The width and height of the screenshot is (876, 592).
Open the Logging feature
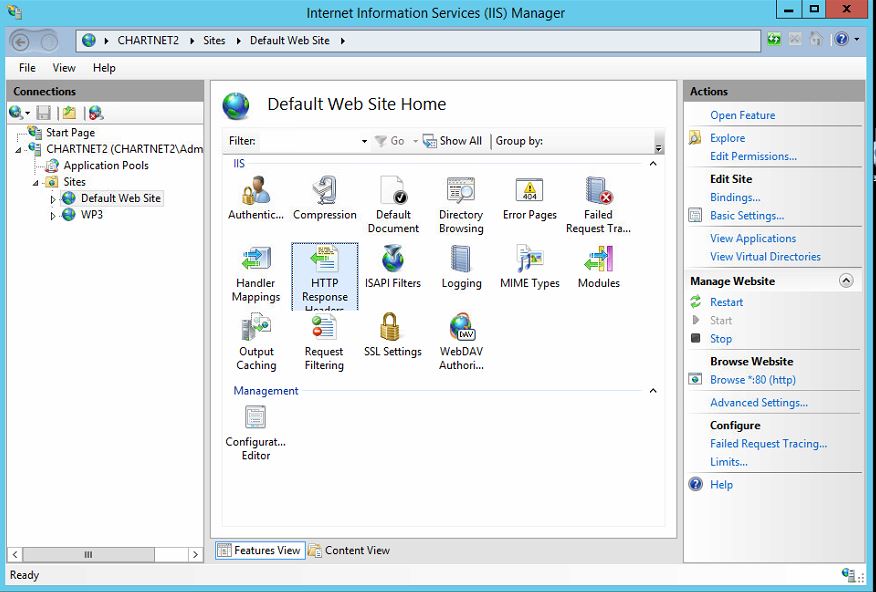tap(461, 268)
